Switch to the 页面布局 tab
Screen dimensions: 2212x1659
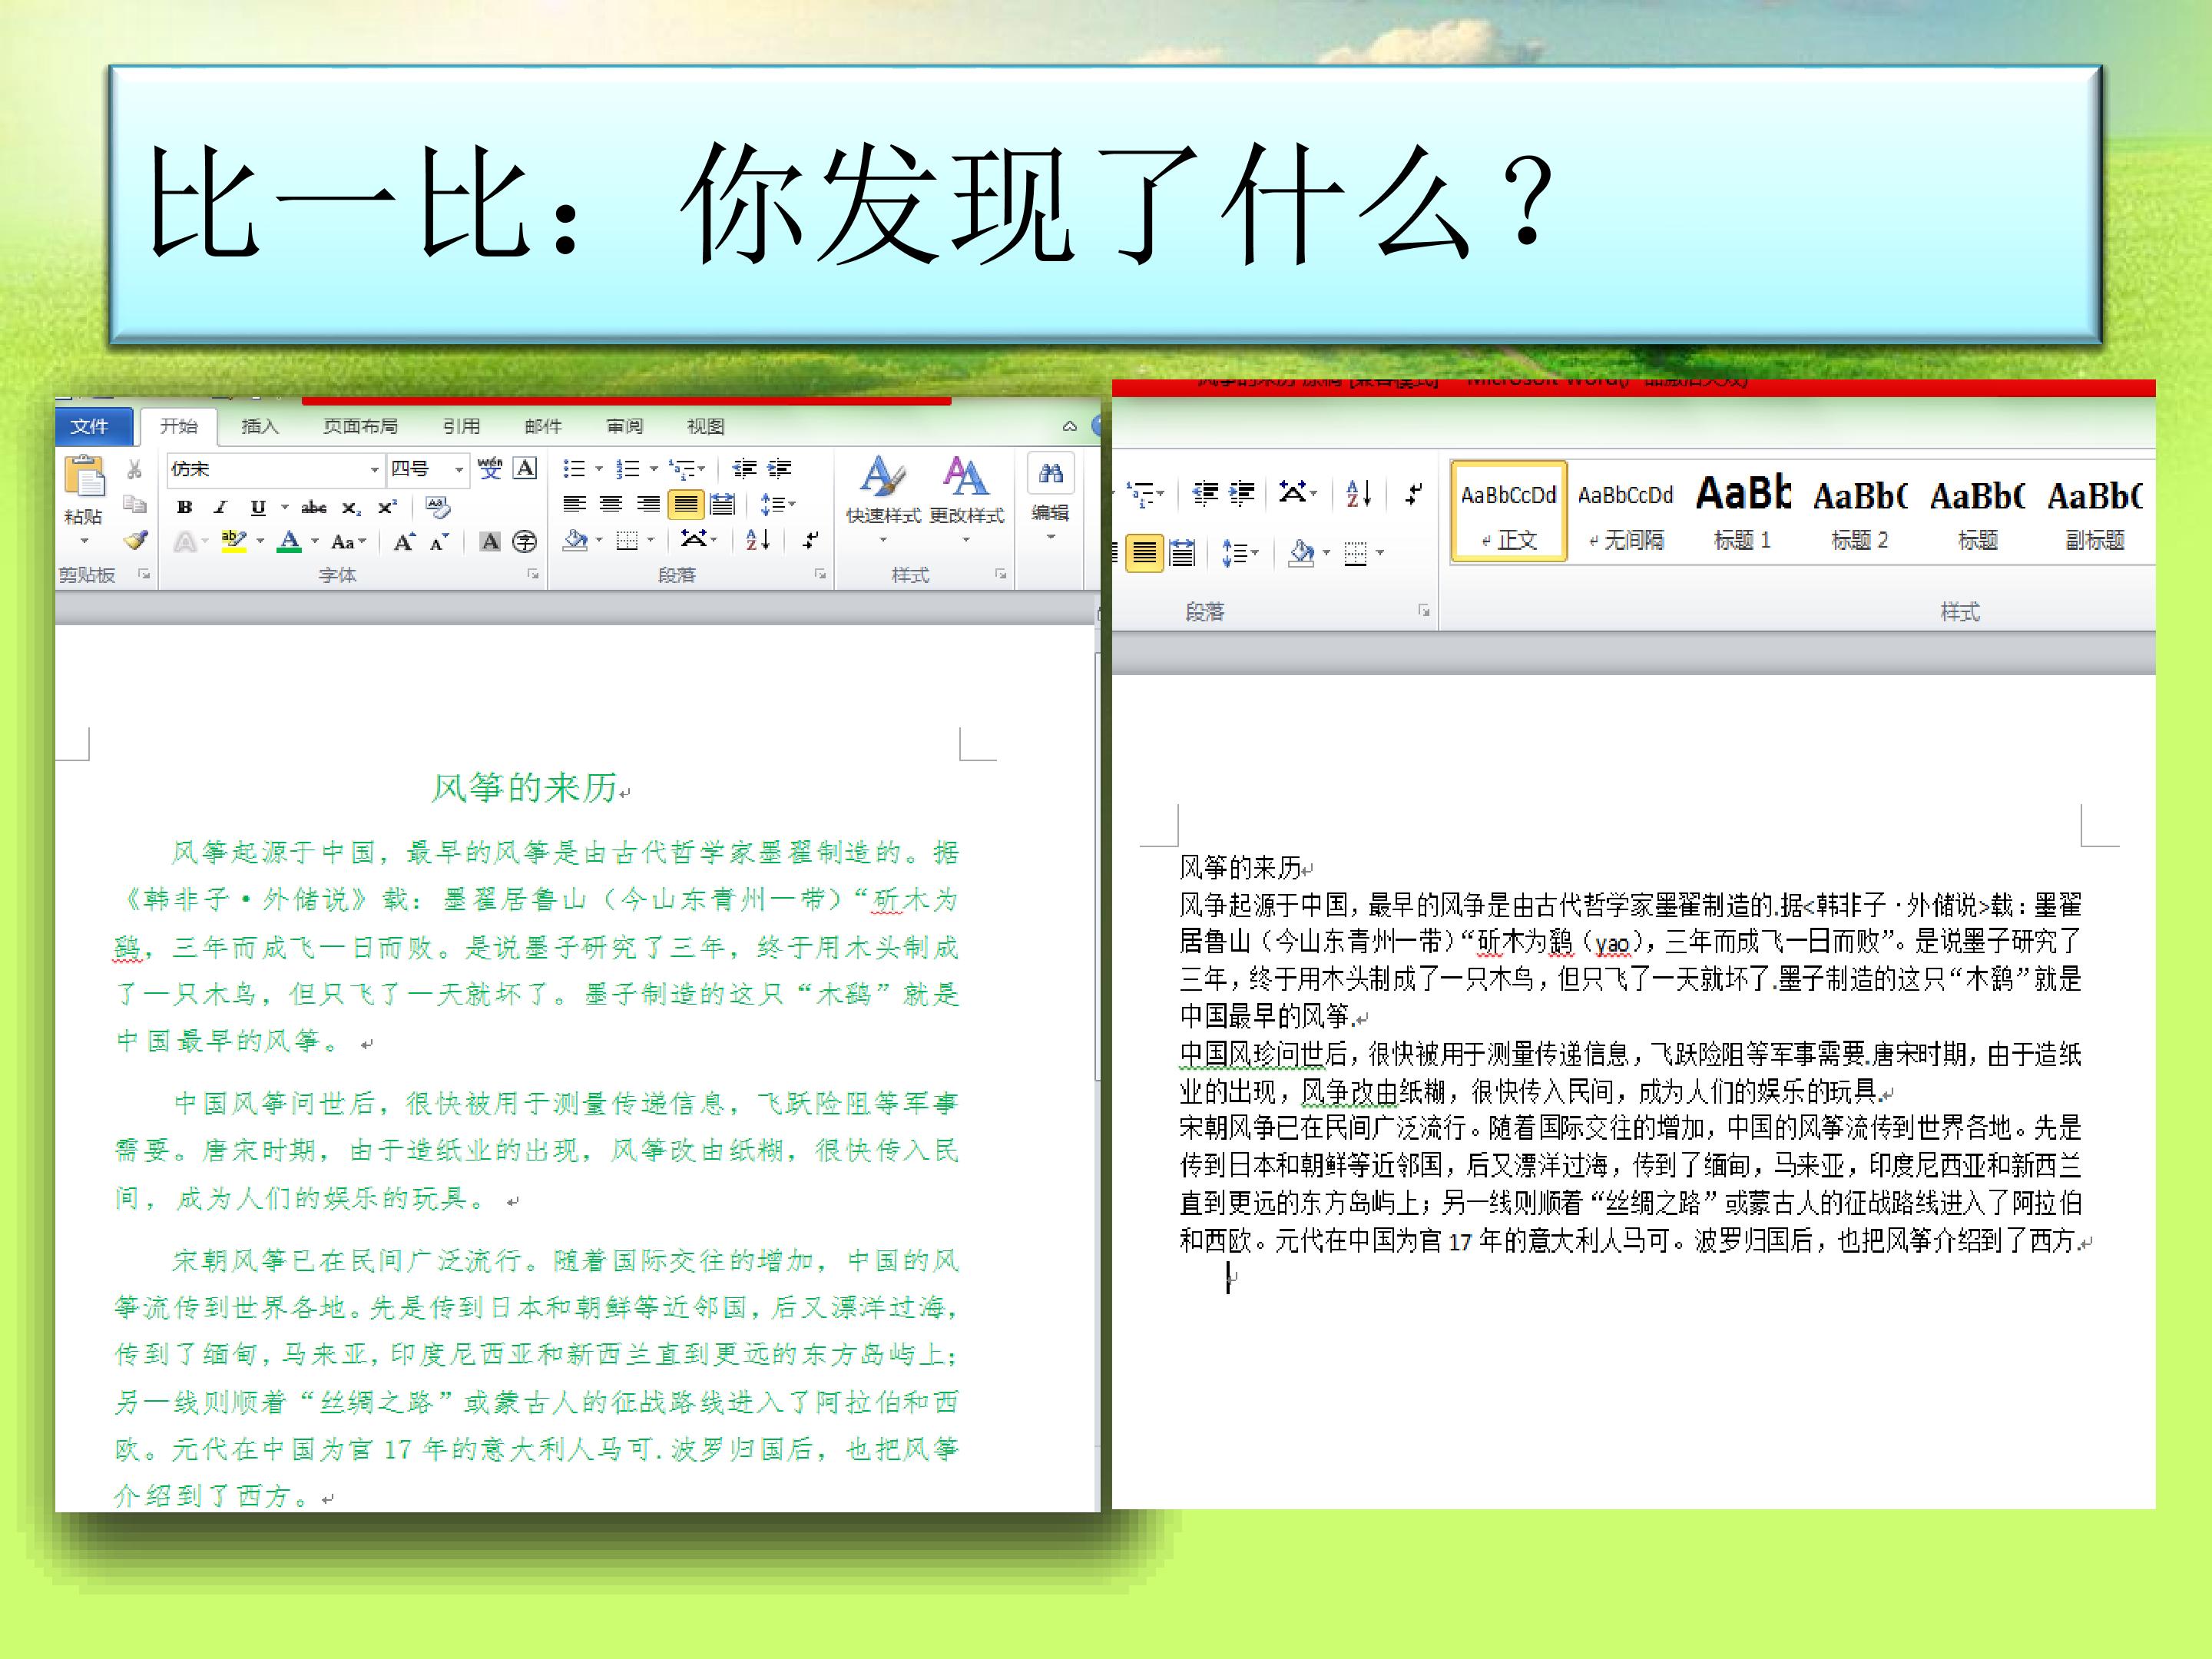coord(360,426)
